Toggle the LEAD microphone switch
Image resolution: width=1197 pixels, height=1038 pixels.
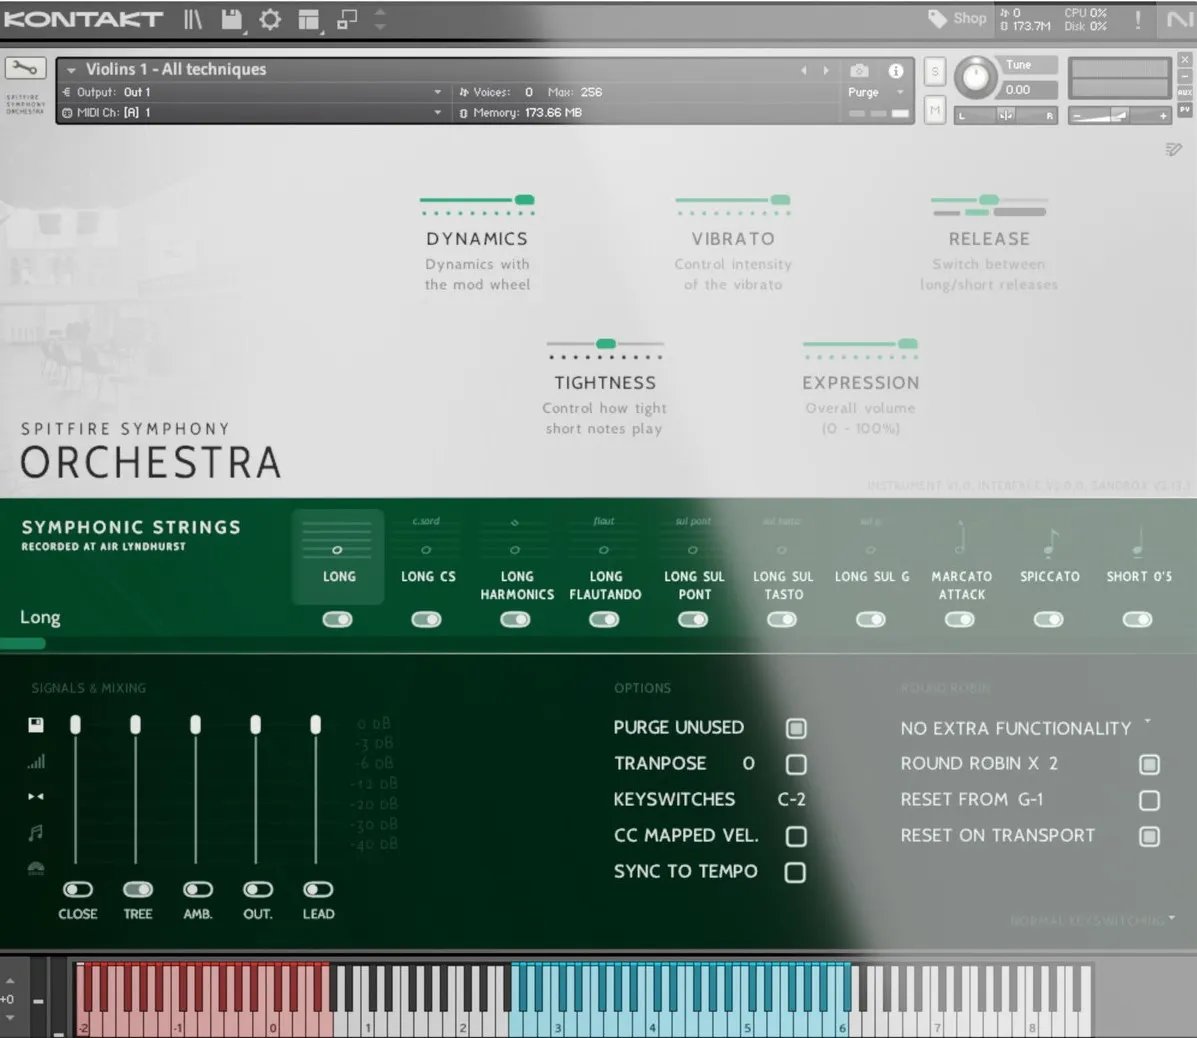tap(318, 889)
